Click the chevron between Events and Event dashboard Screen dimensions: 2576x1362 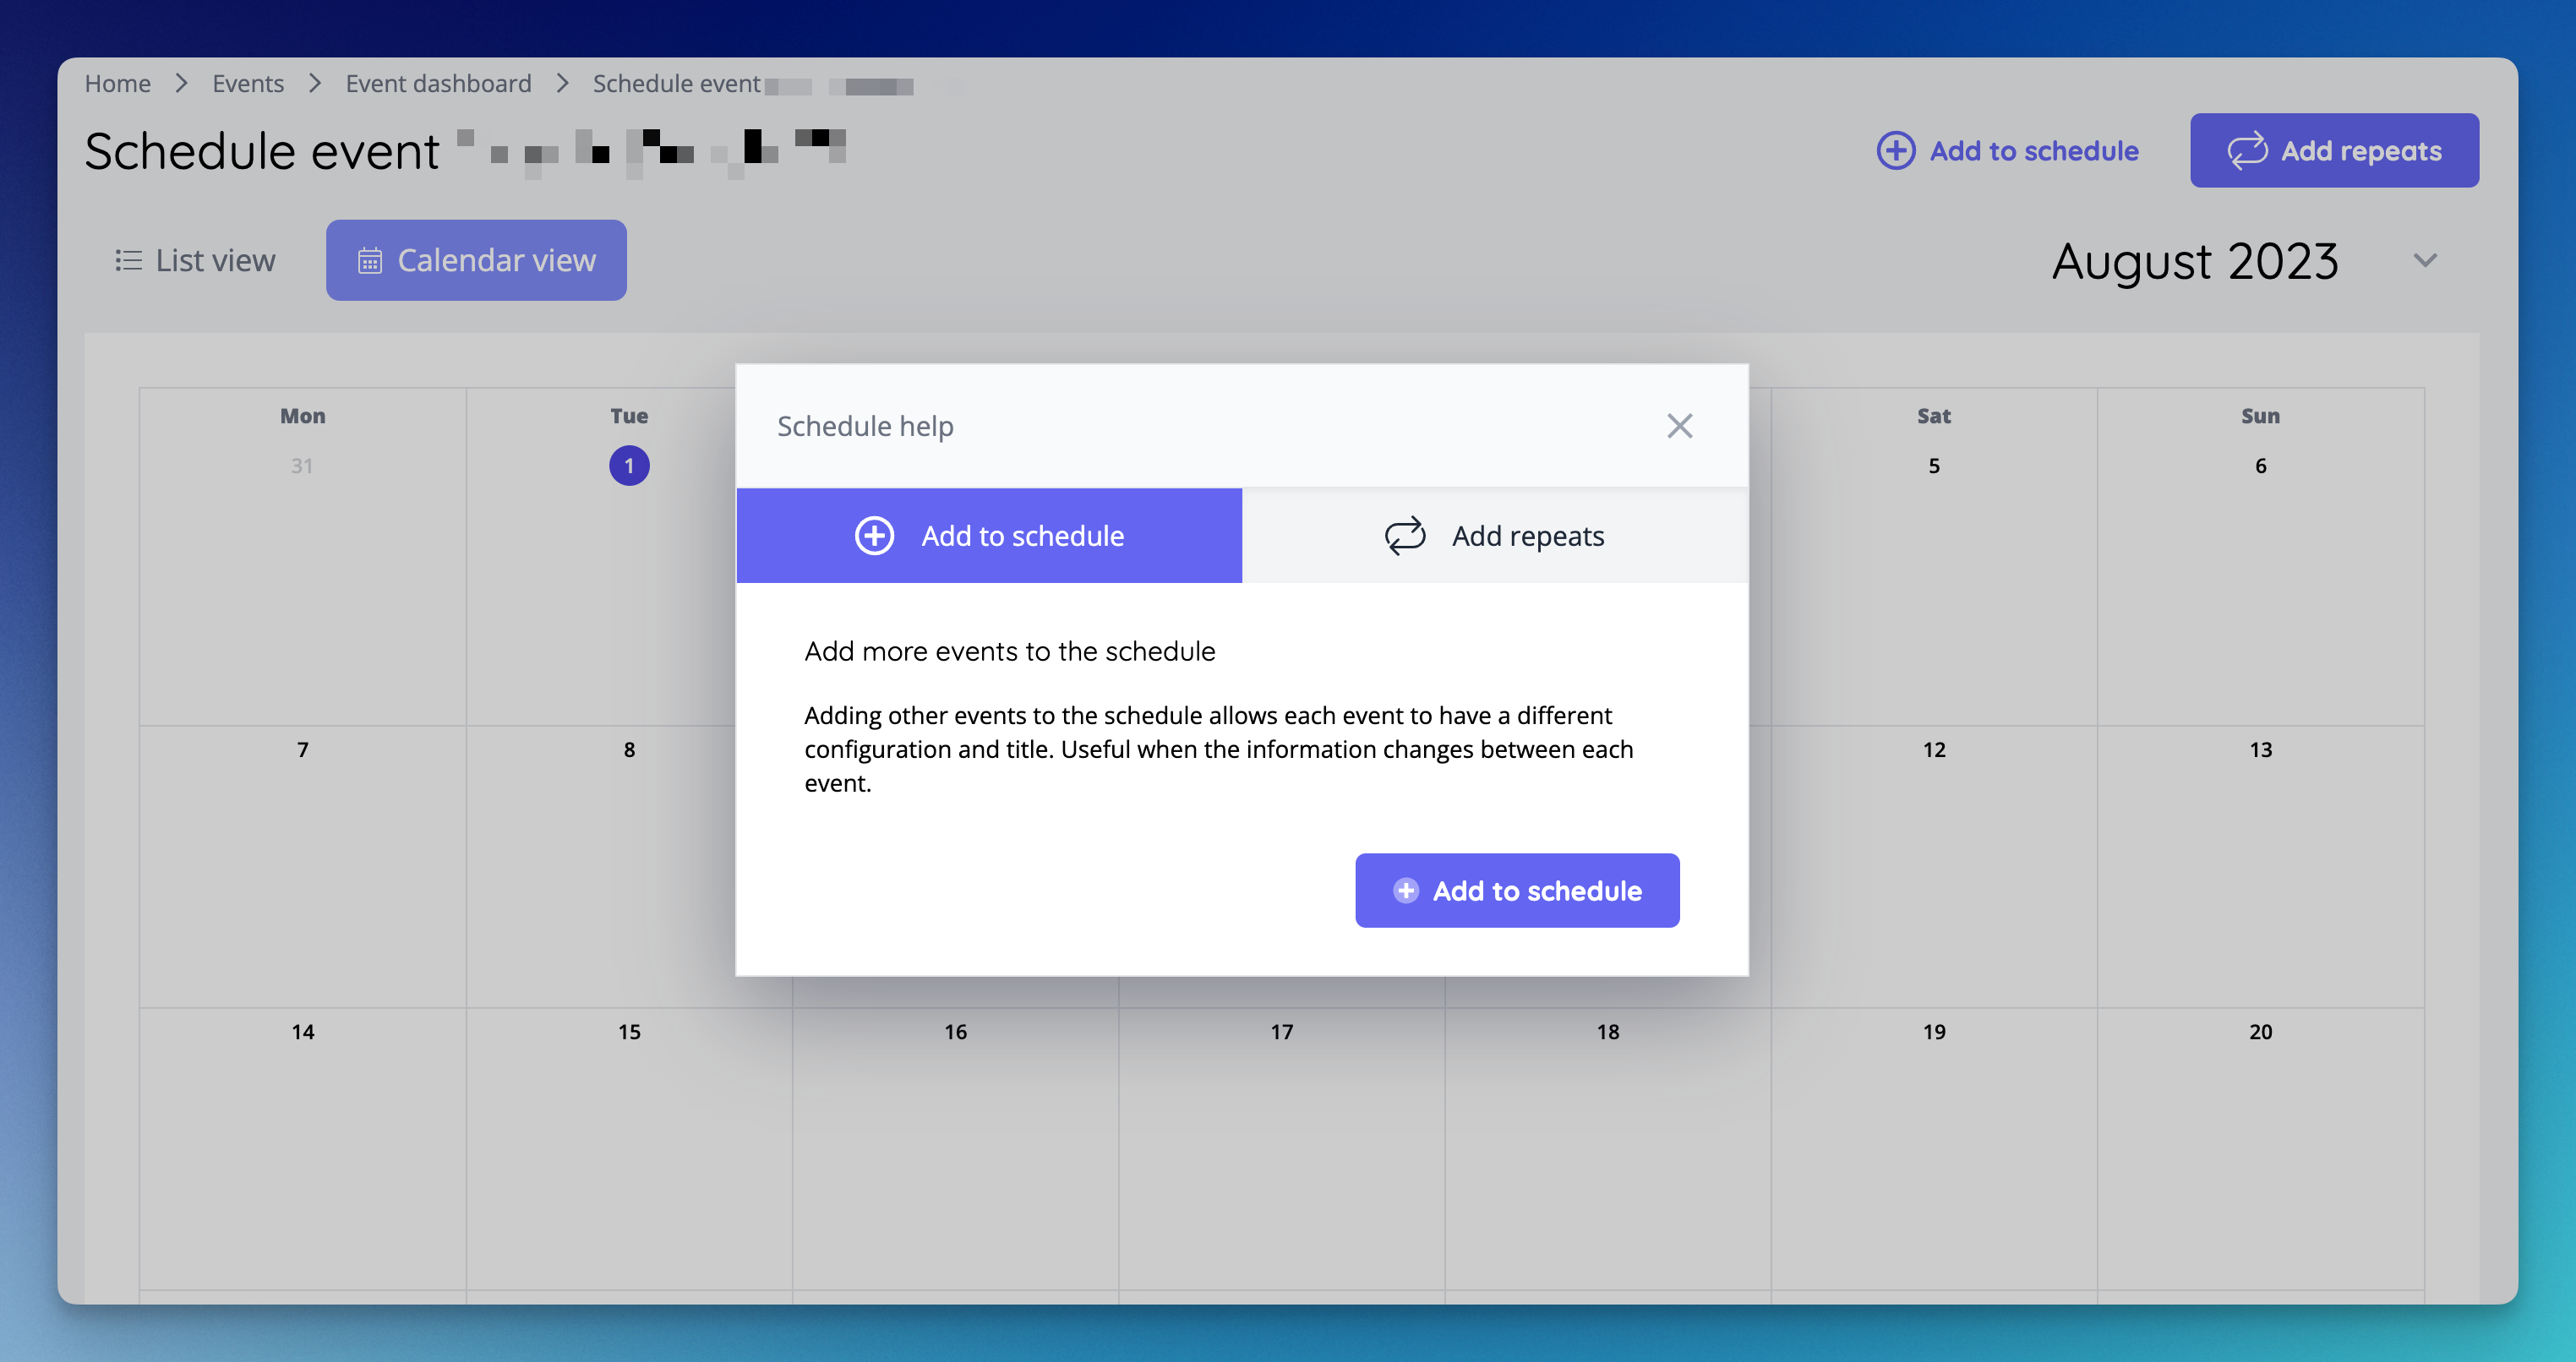point(314,83)
